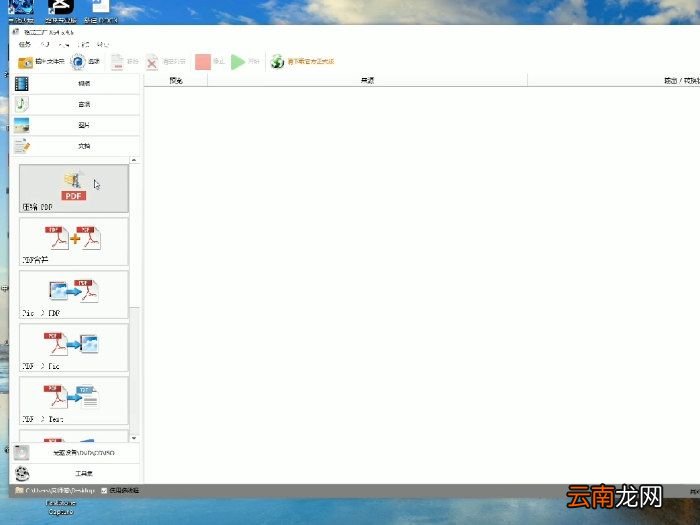Expand the Video category section

pyautogui.click(x=76, y=83)
